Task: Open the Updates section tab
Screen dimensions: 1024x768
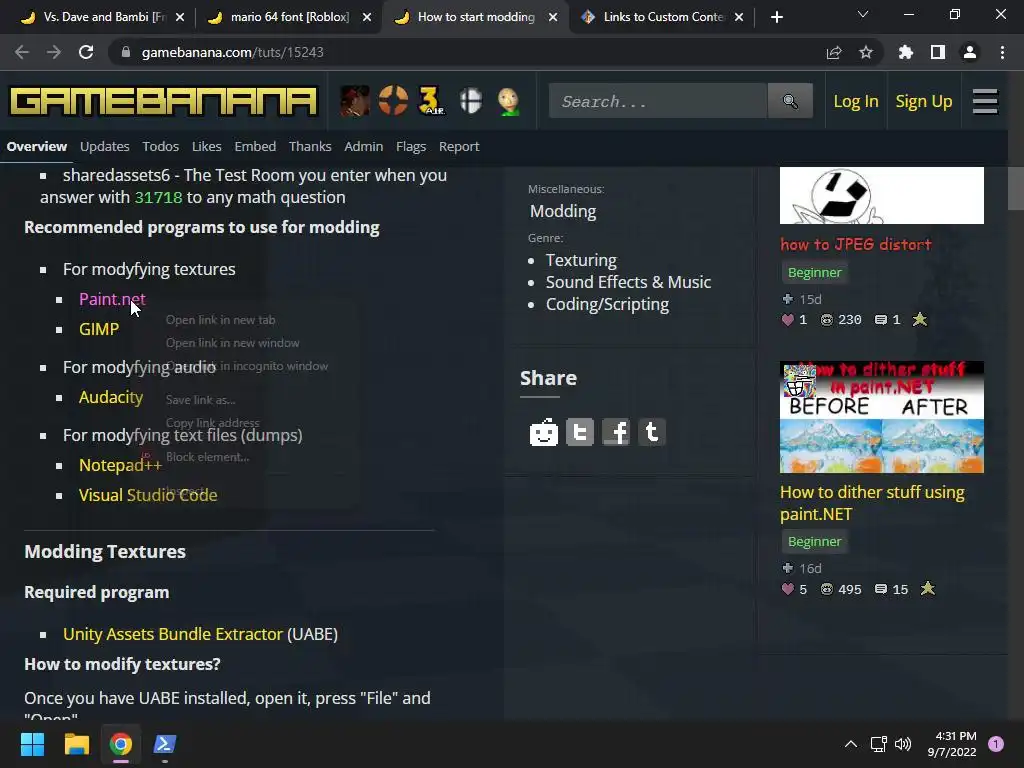Action: point(104,146)
